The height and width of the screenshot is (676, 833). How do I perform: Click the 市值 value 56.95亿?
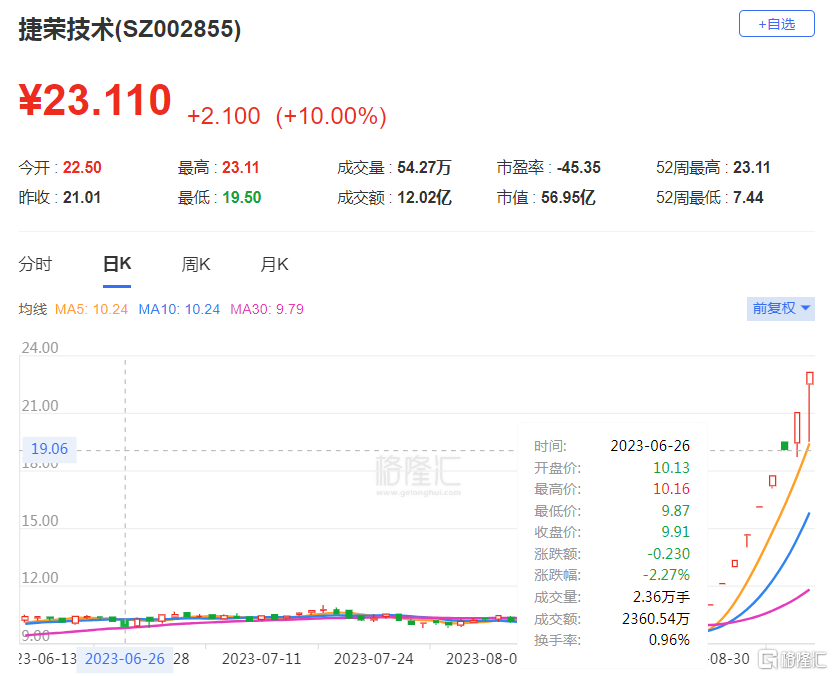568,198
